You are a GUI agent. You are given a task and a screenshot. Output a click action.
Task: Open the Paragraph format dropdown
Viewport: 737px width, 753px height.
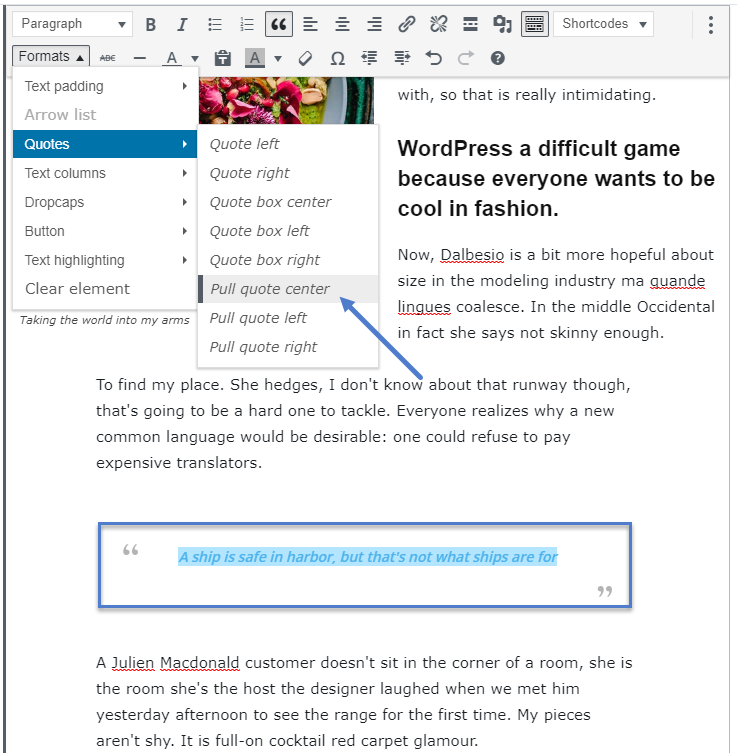pos(72,24)
